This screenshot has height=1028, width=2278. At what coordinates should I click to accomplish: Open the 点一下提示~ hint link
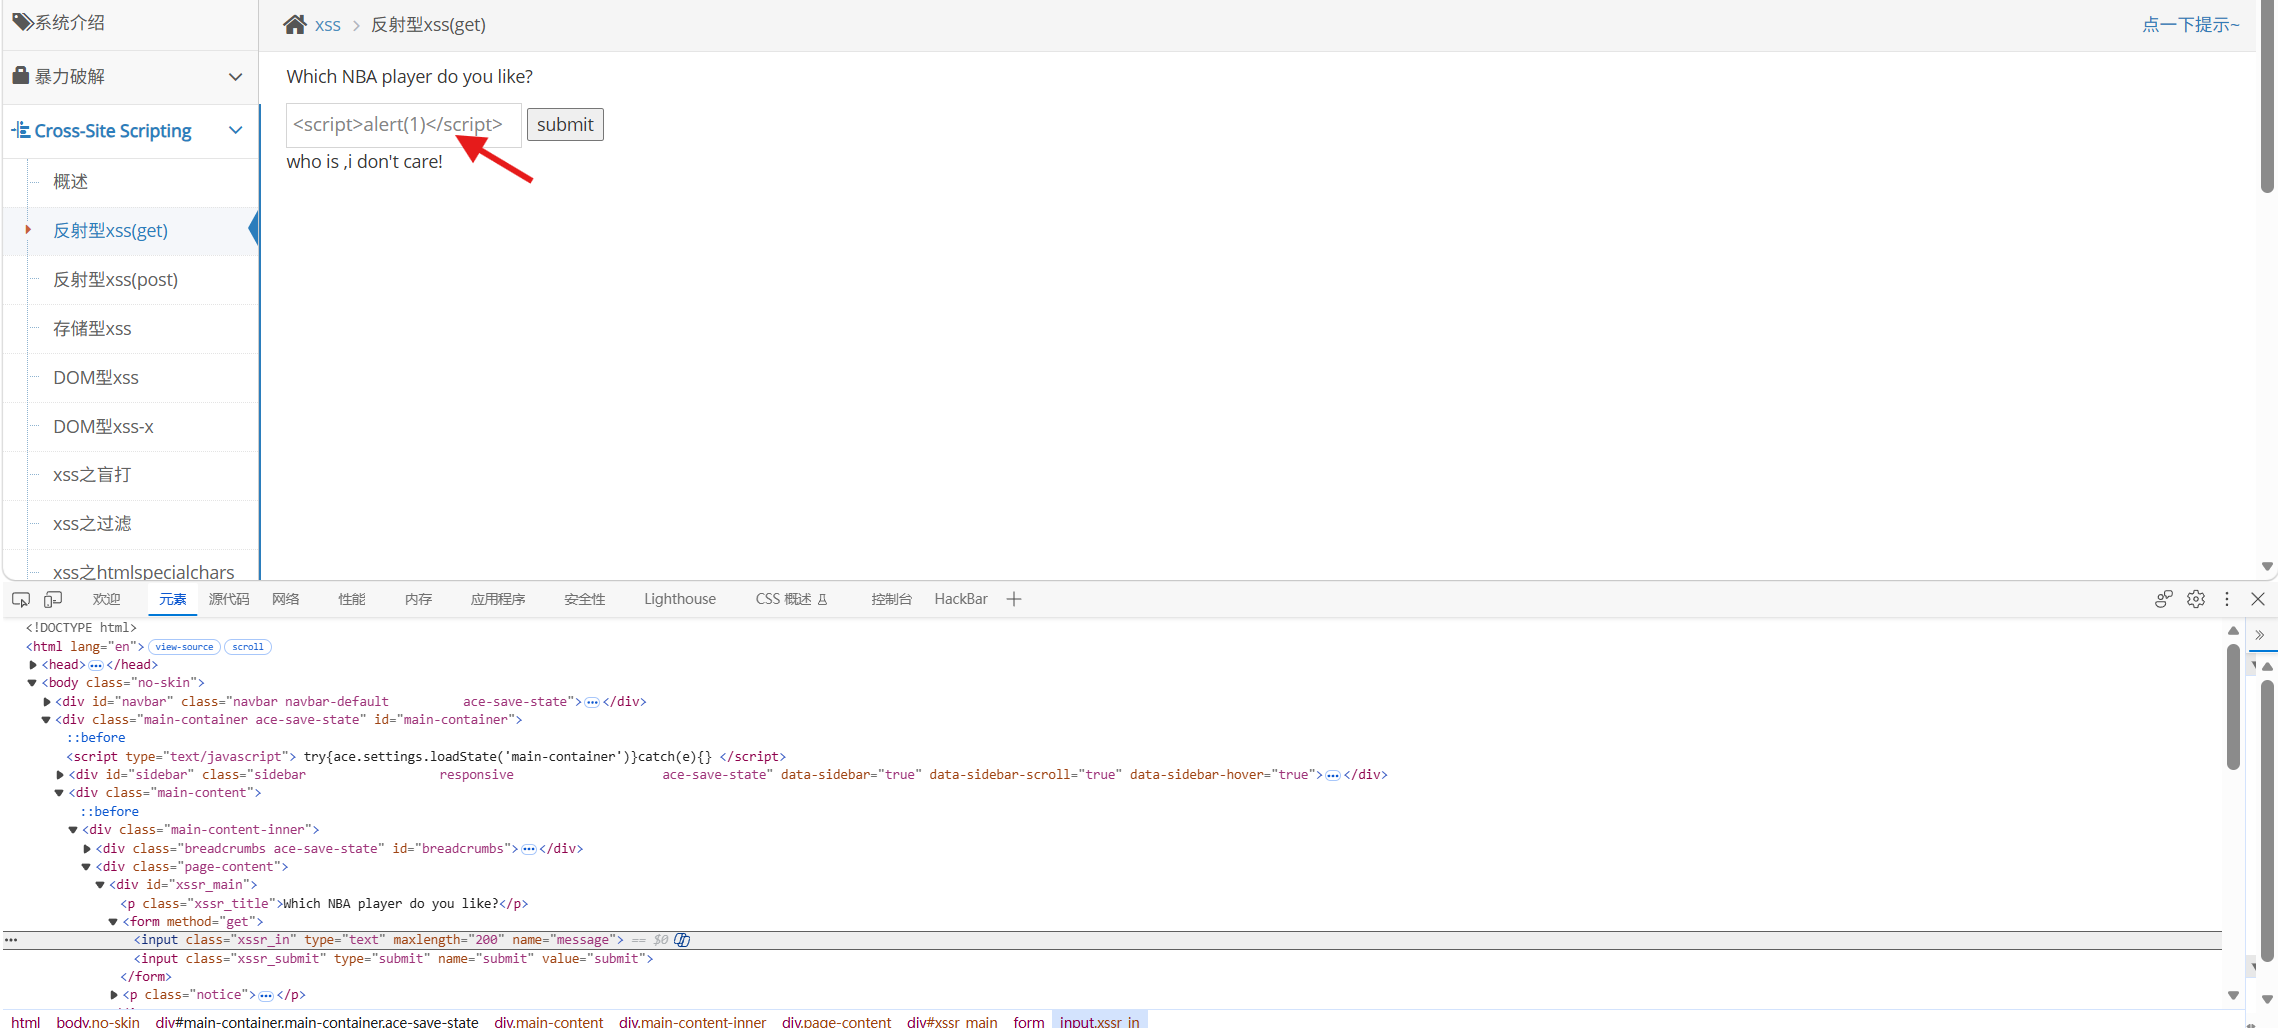[2190, 25]
